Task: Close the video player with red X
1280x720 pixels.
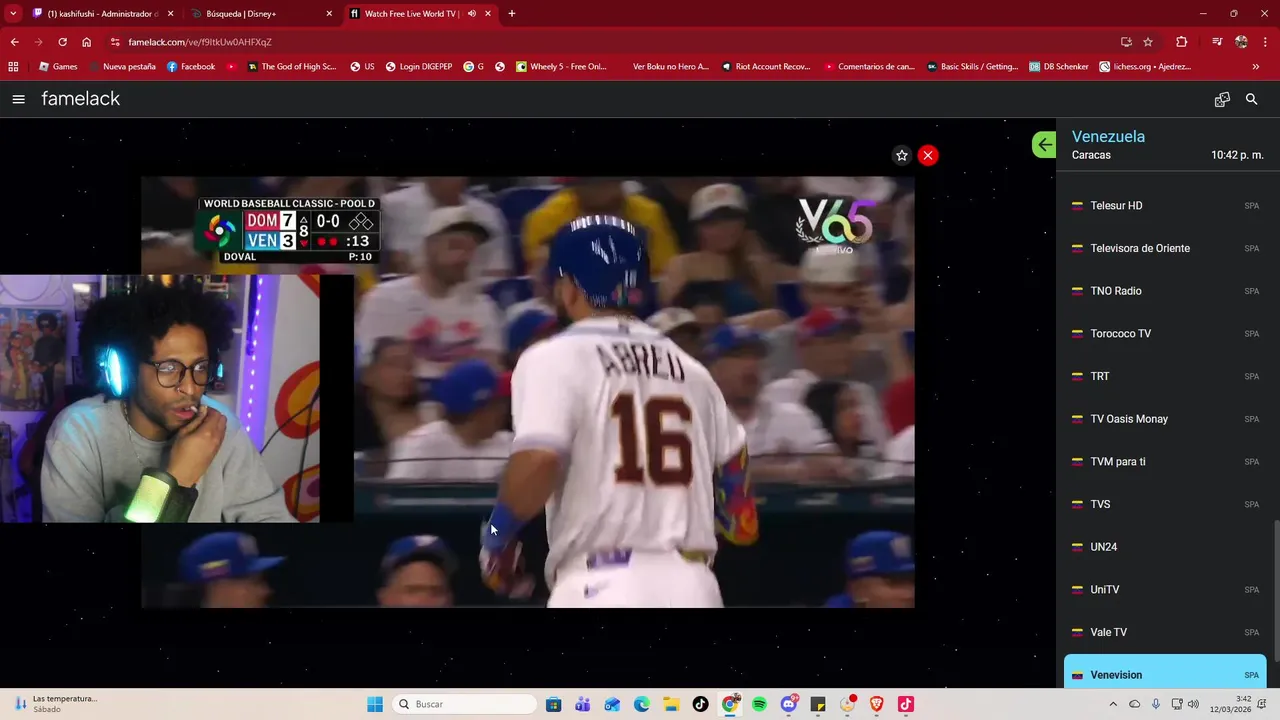Action: pyautogui.click(x=928, y=155)
